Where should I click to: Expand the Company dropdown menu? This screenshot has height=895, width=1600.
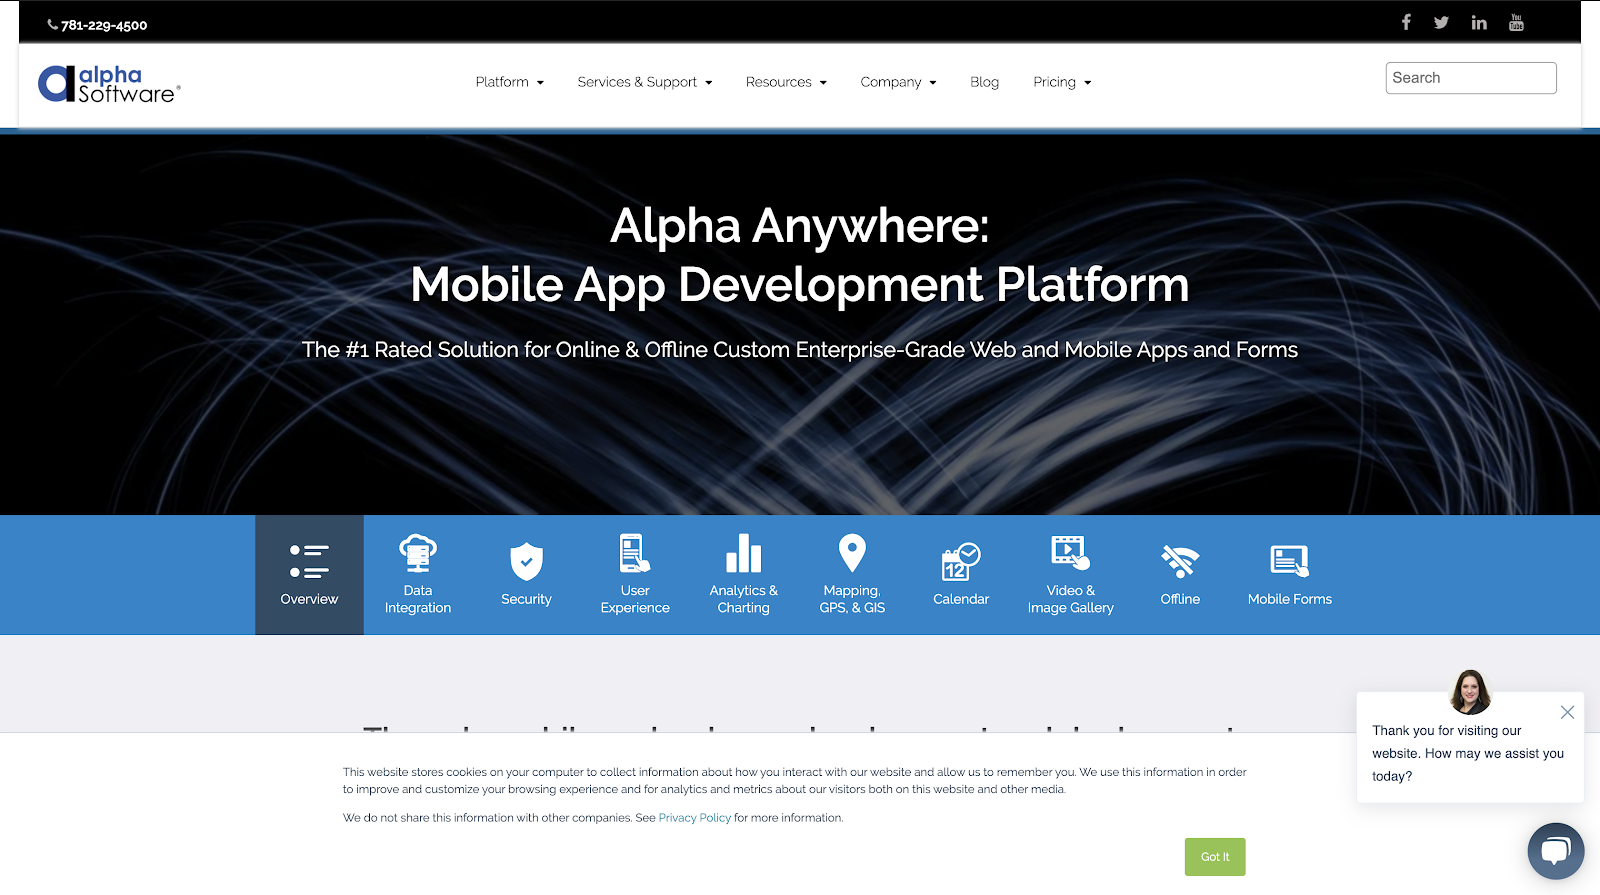tap(899, 82)
